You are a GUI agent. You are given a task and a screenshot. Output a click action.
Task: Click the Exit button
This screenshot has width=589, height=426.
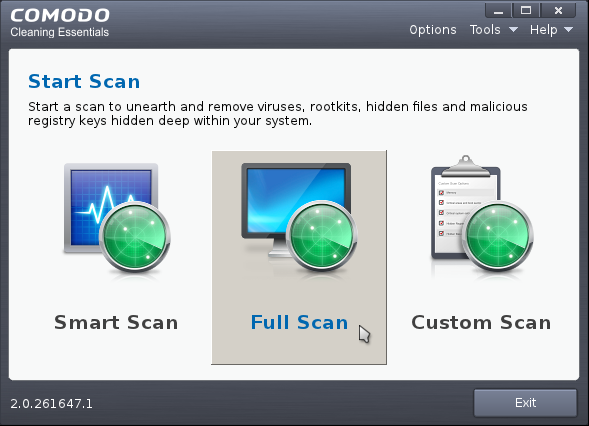click(x=525, y=403)
